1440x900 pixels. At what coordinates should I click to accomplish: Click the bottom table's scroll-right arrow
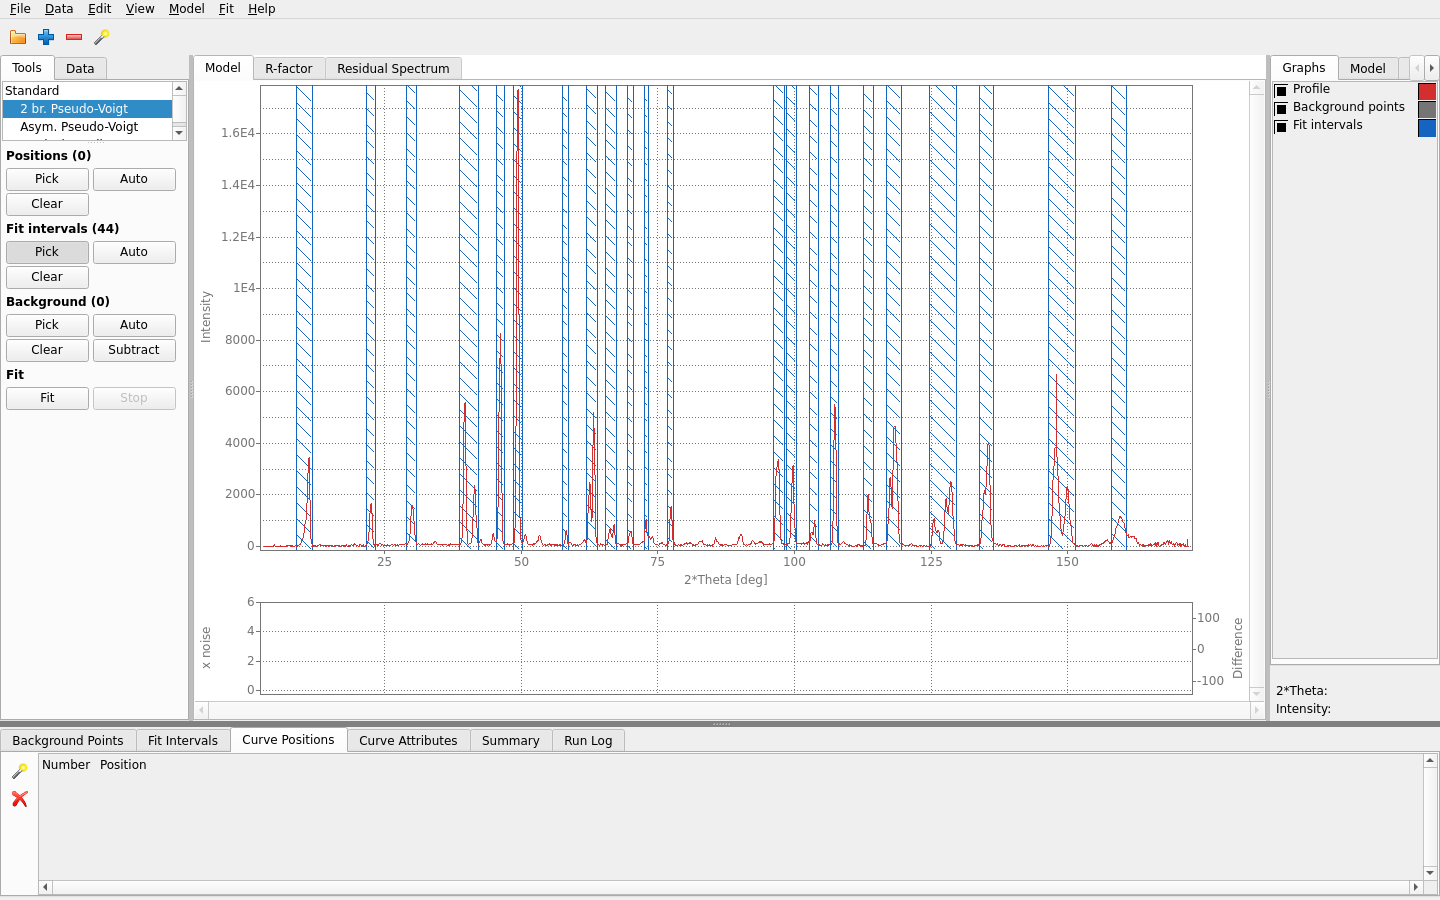click(1415, 887)
